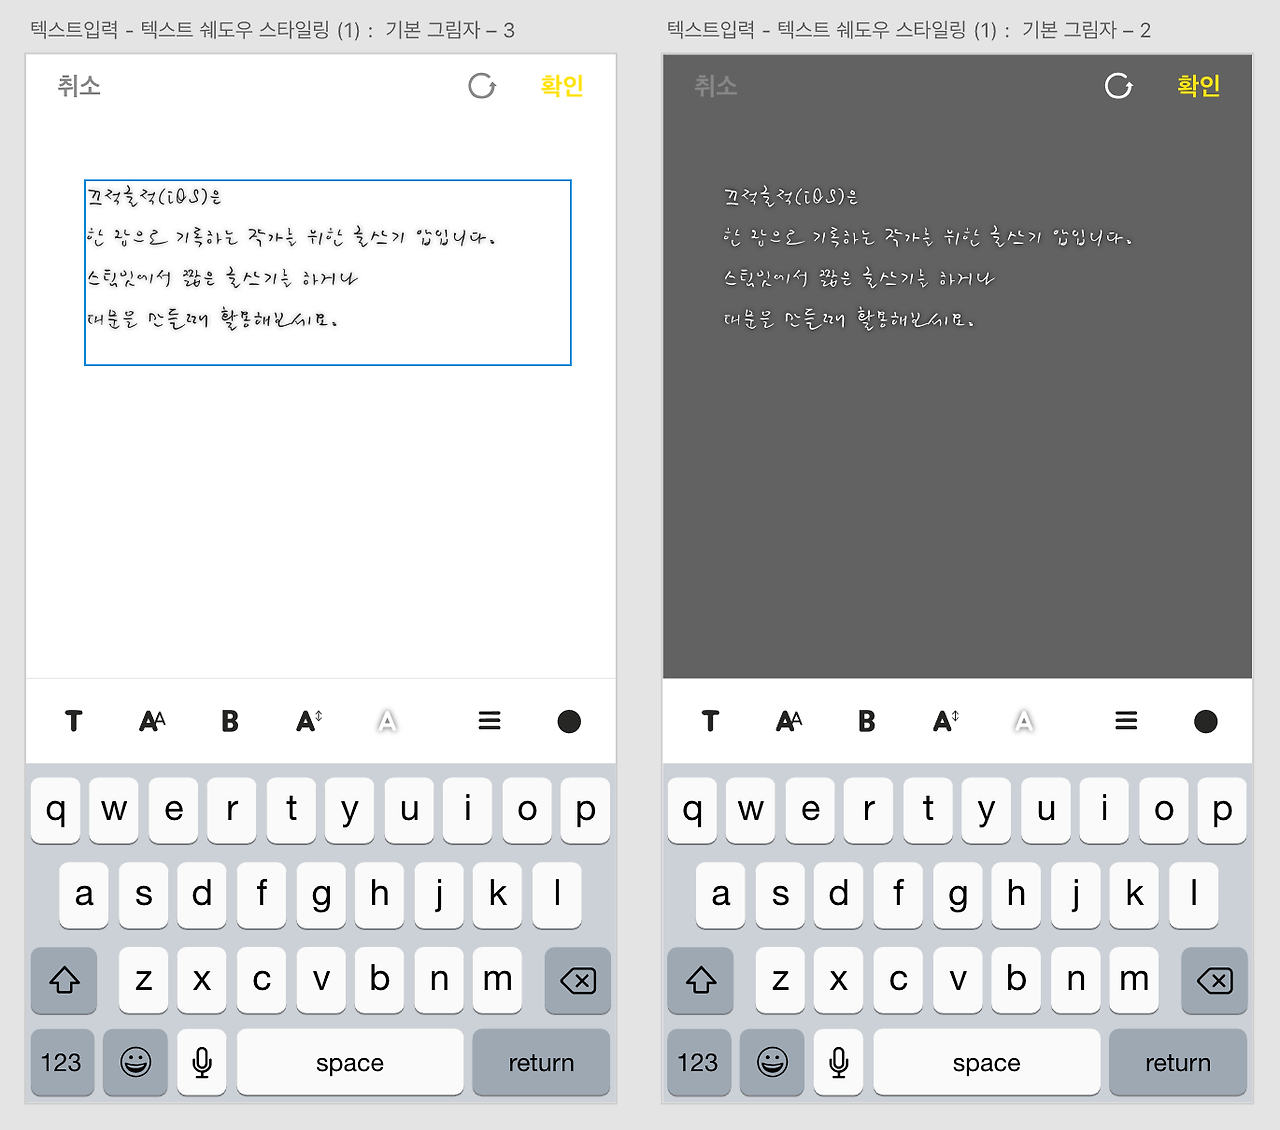Tap 확인 confirm in the left white screen
This screenshot has width=1280, height=1130.
[561, 86]
